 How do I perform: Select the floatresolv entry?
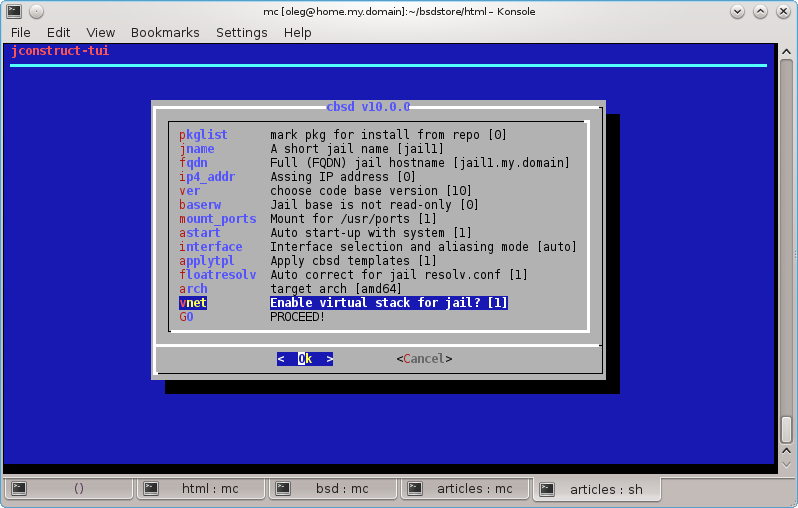(x=353, y=275)
